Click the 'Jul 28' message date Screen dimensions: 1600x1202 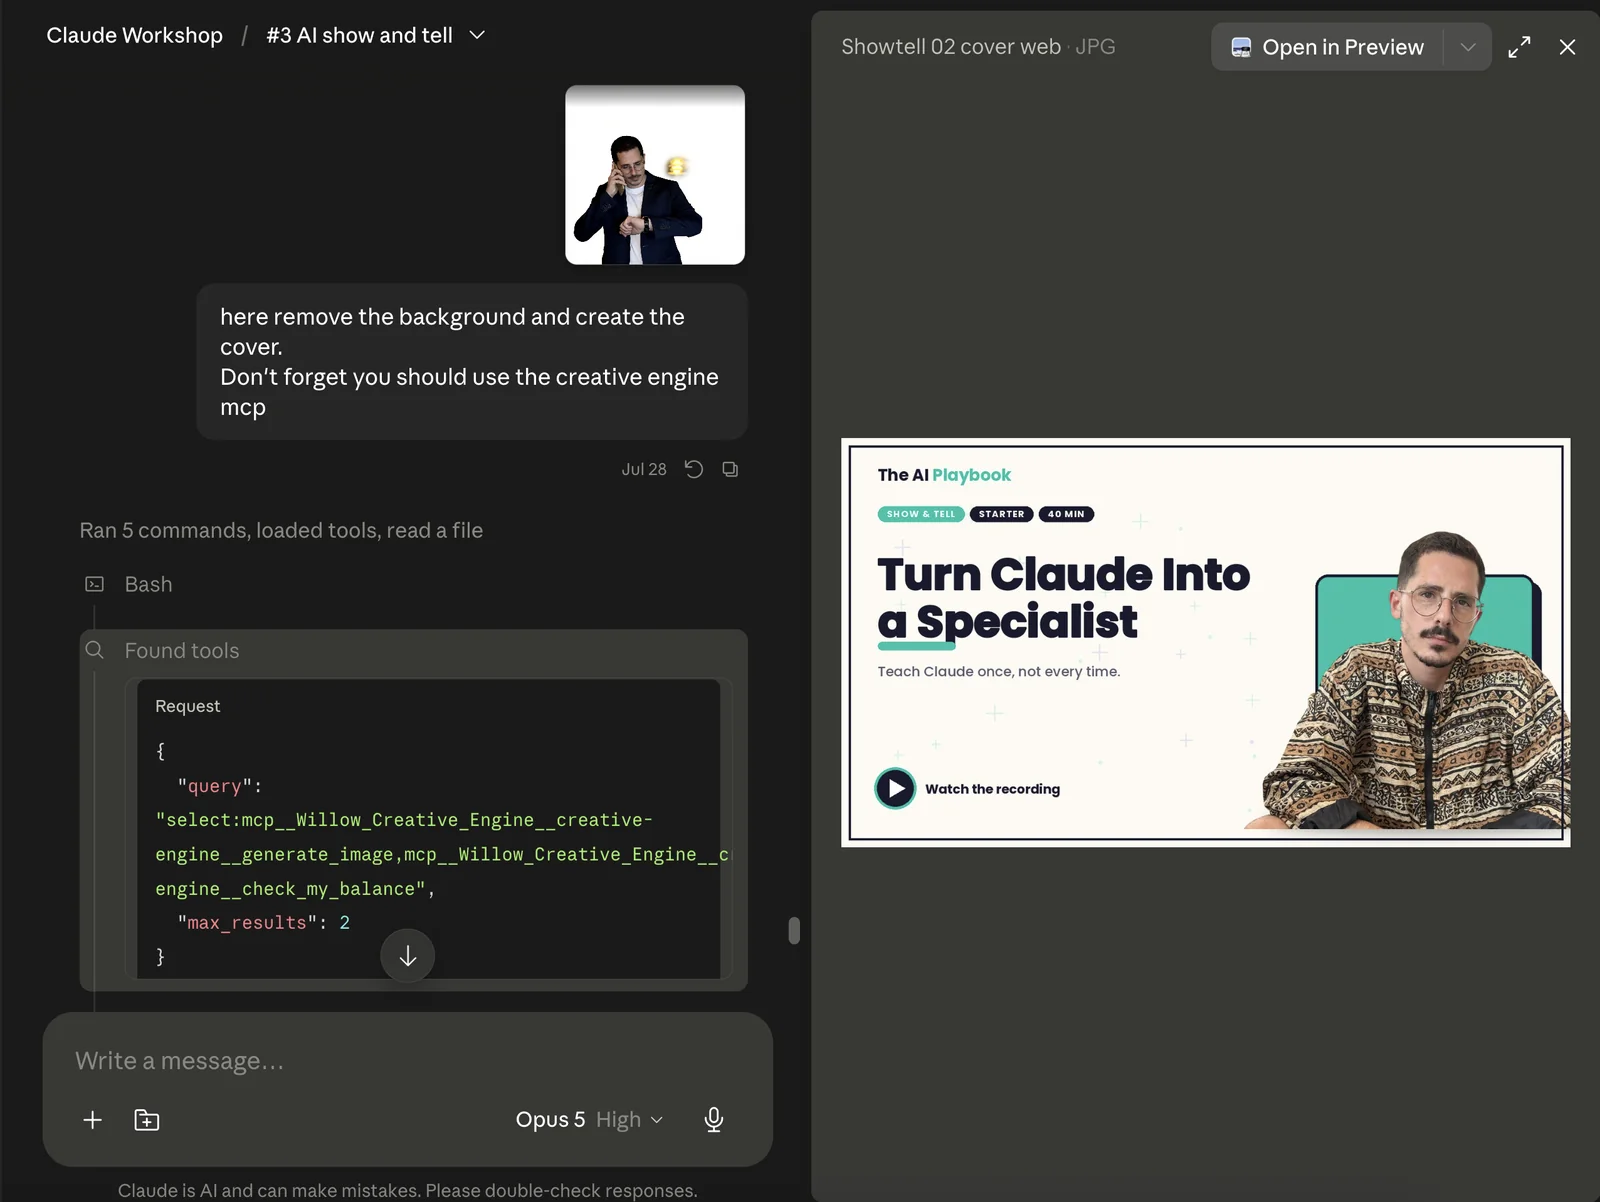tap(644, 469)
